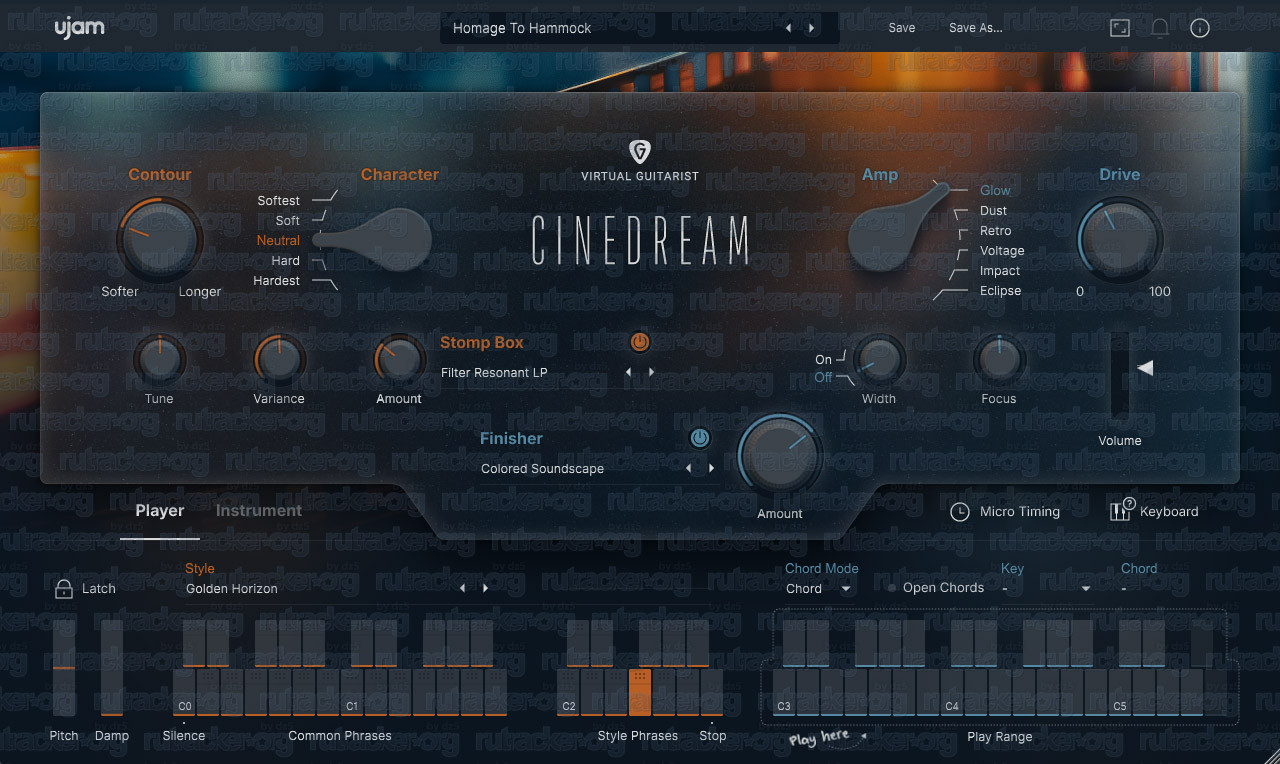Select previous preset arrow beside Homage To Hammock

click(x=789, y=28)
